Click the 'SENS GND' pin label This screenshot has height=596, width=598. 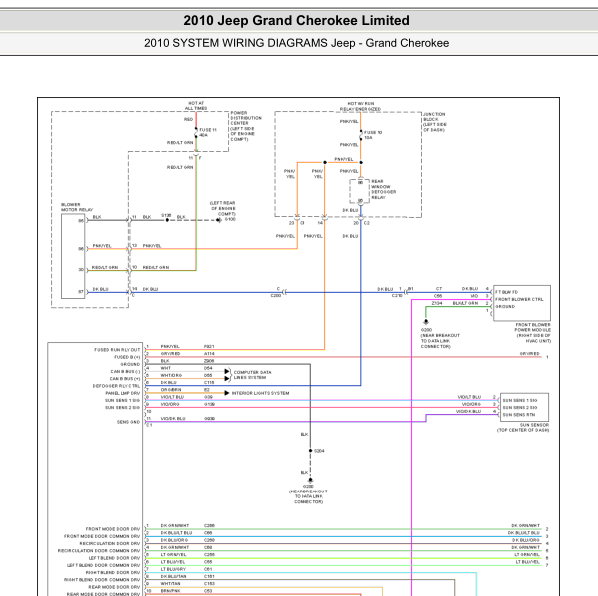[x=129, y=422]
